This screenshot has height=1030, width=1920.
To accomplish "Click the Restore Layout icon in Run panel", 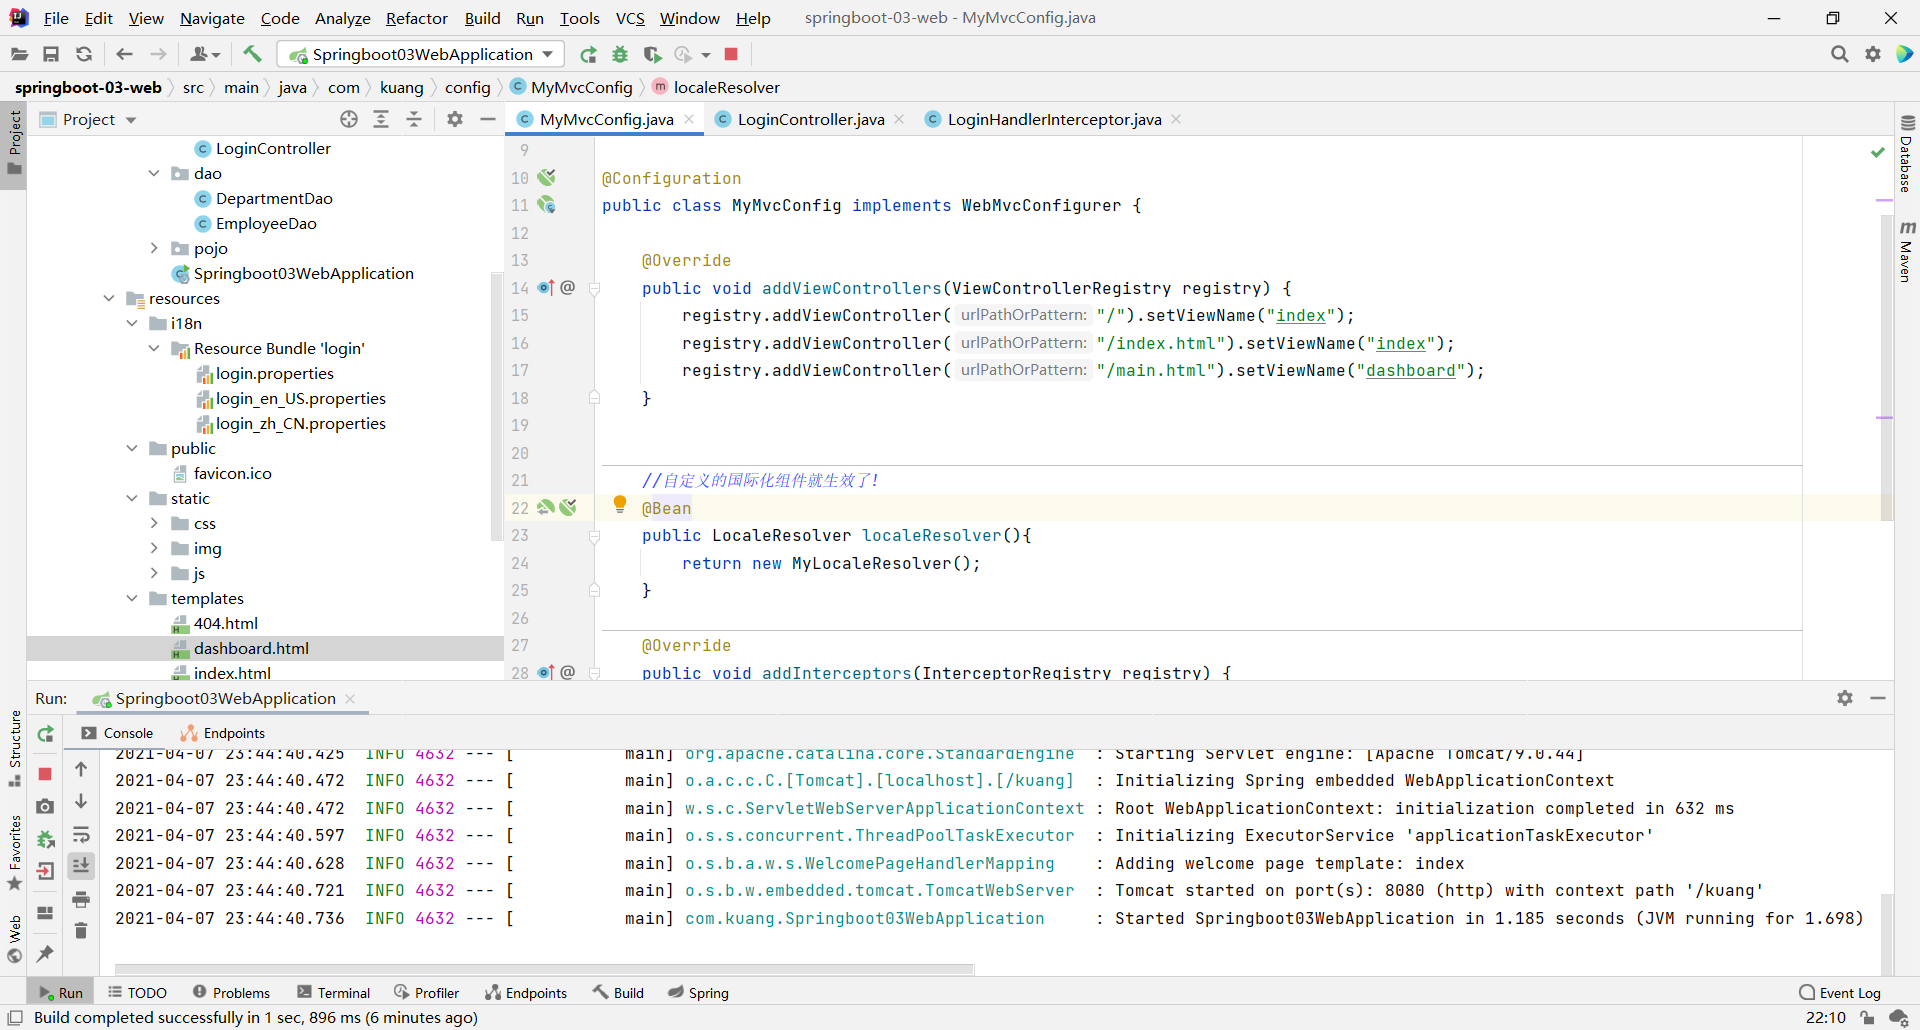I will (45, 912).
